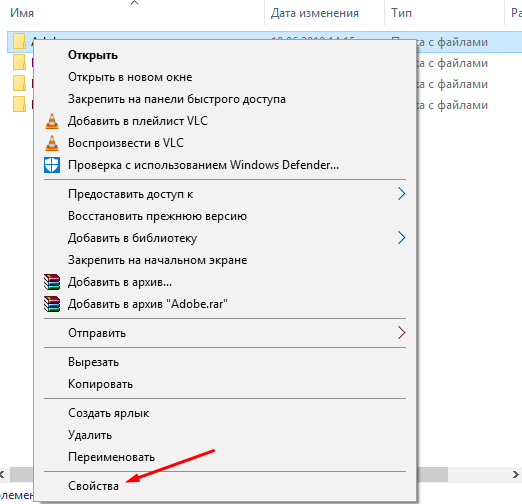Click the WinRAR icon beside Добавить в архив...
Viewport: 522px width, 504px height.
tap(52, 282)
